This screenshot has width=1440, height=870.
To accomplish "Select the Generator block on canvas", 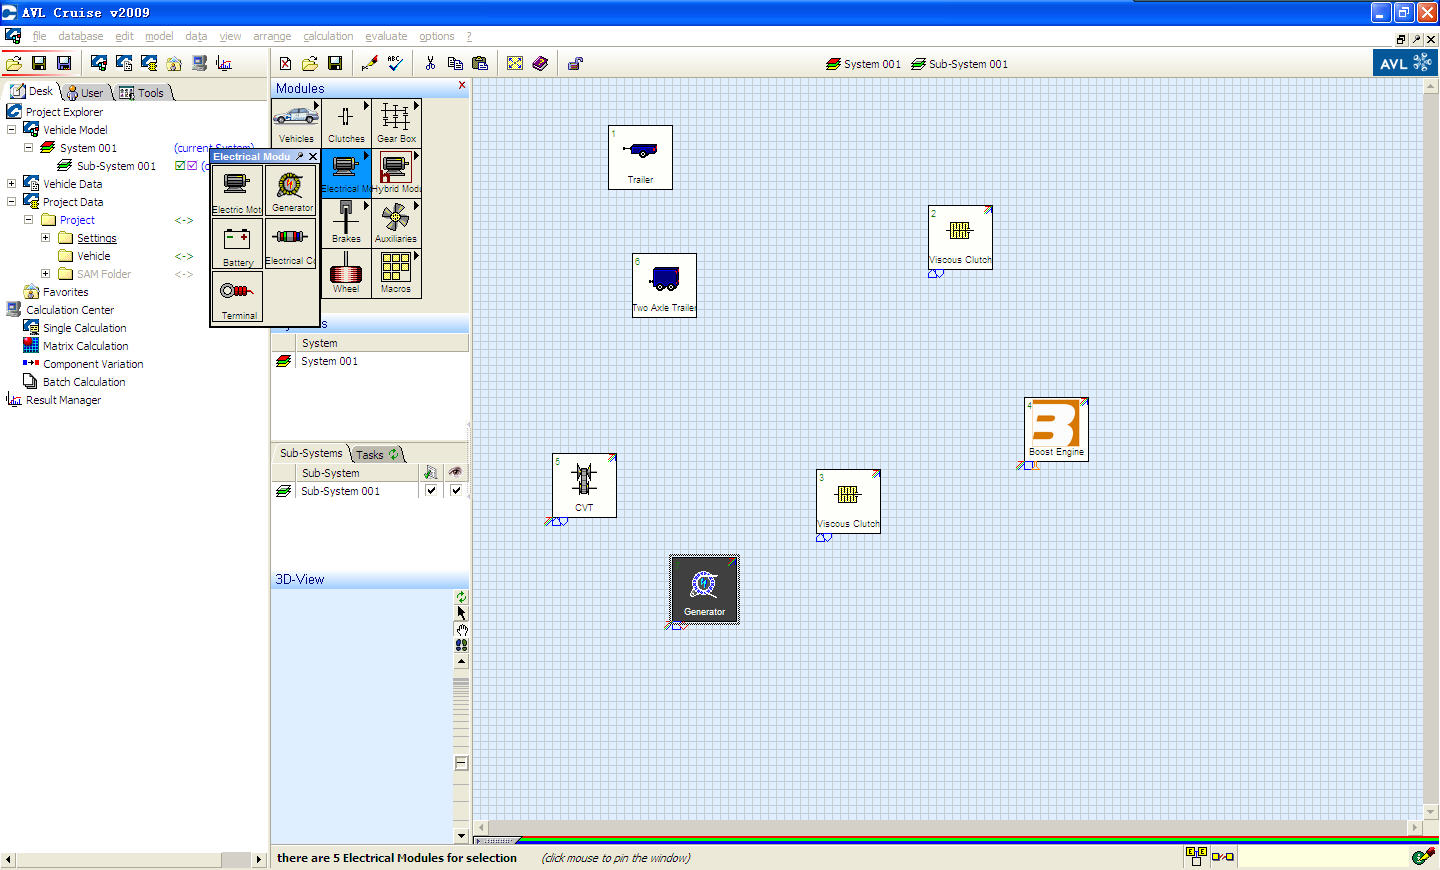I will (704, 590).
